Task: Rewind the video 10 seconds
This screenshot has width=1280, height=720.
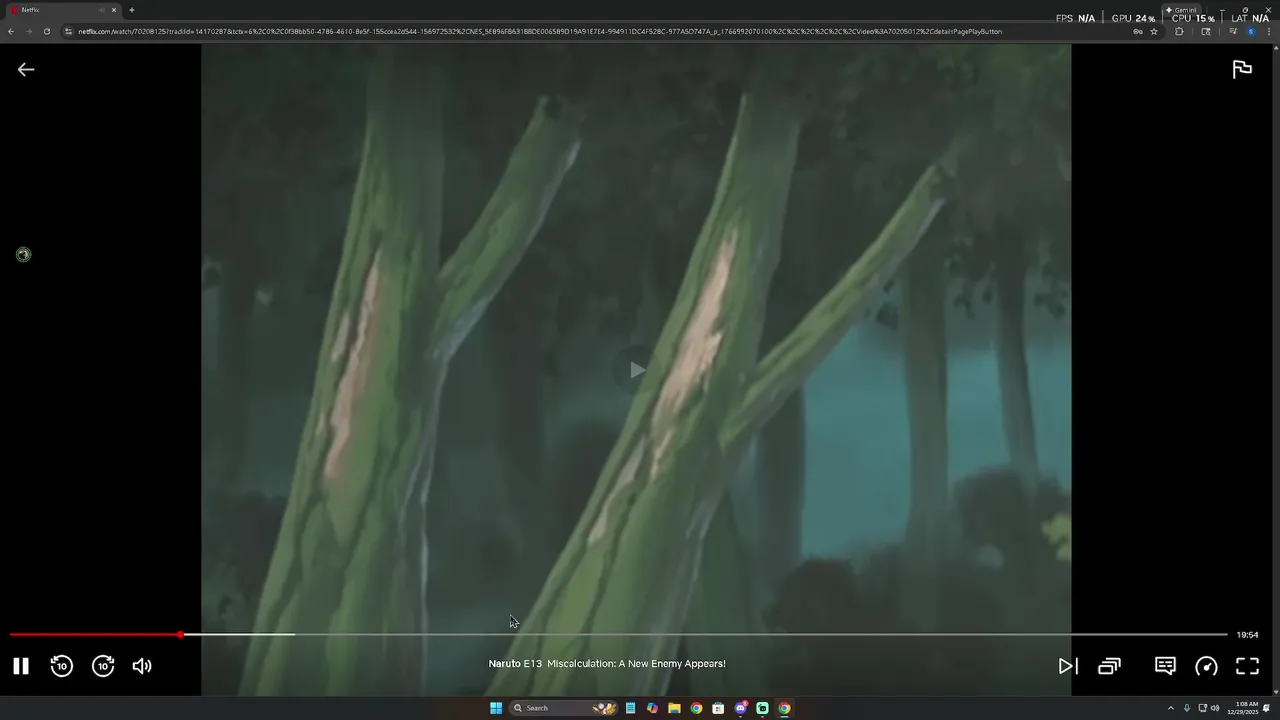Action: (x=62, y=666)
